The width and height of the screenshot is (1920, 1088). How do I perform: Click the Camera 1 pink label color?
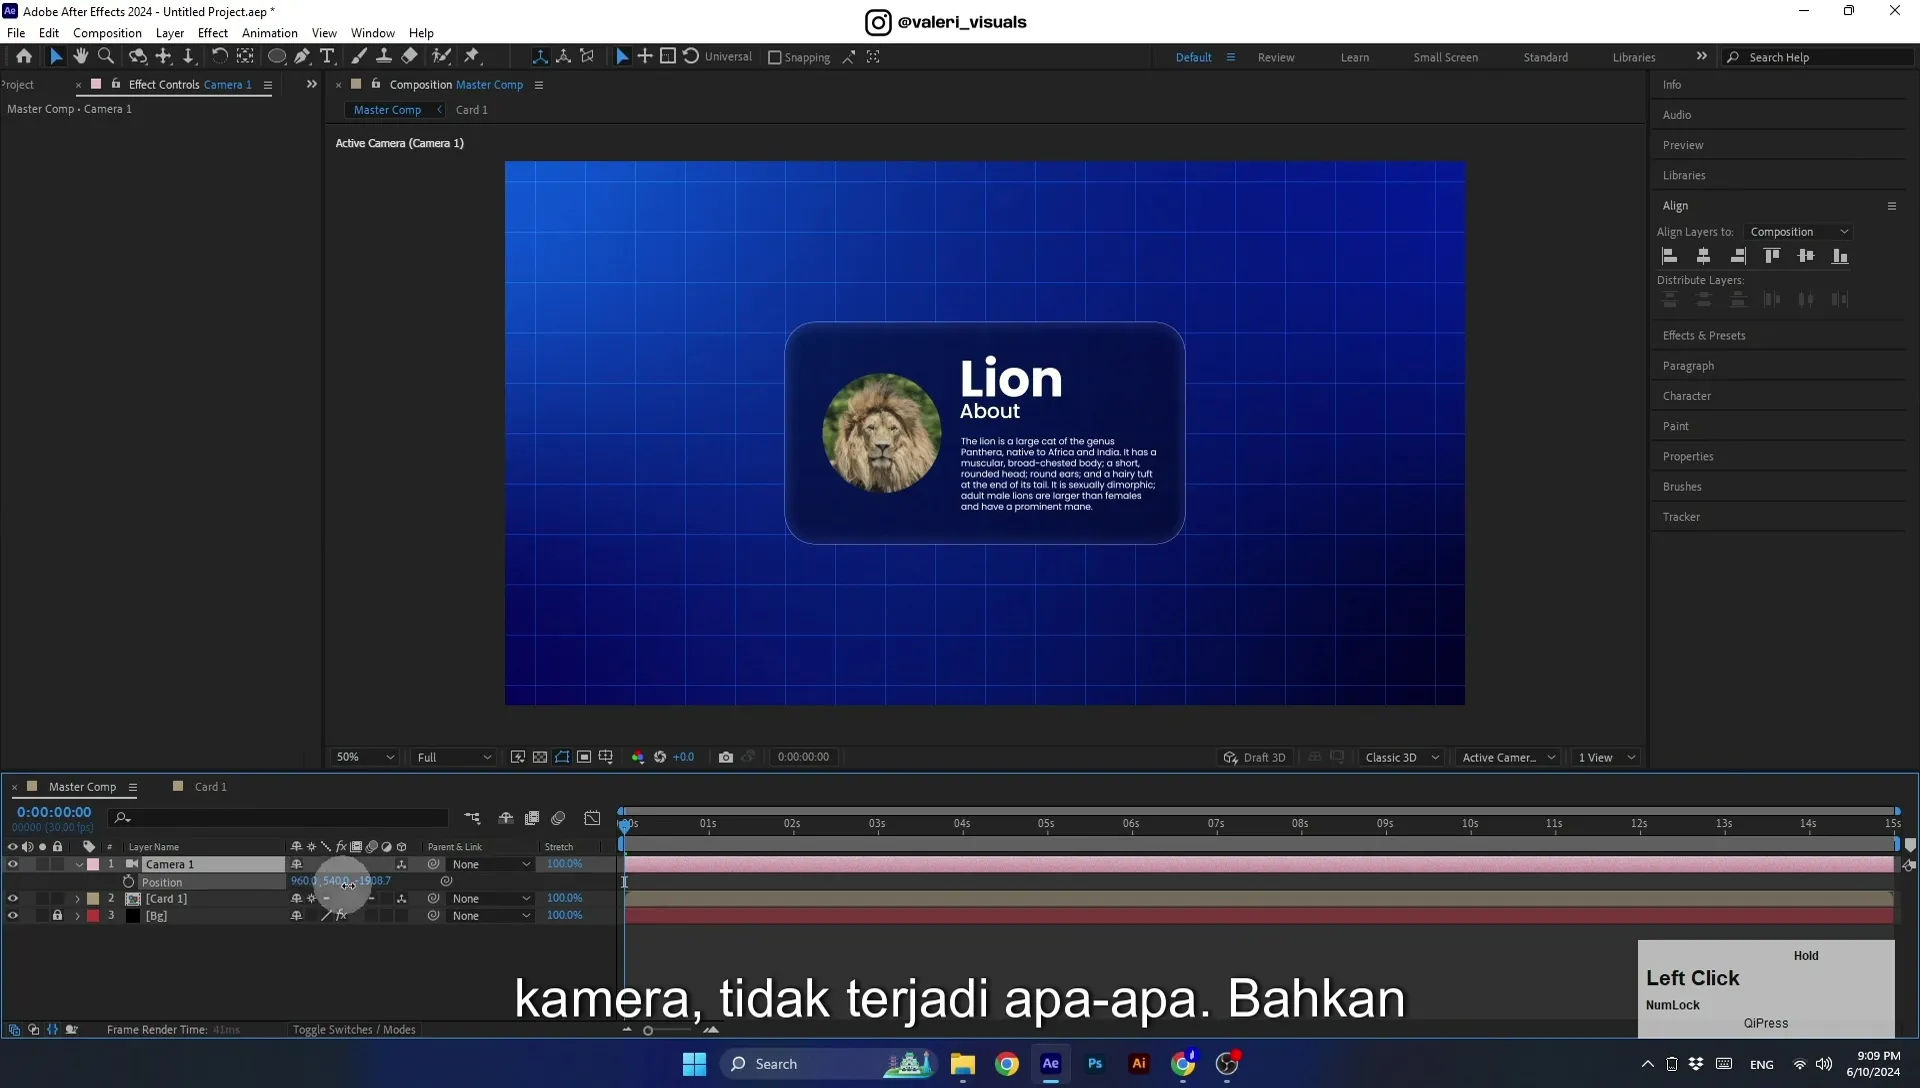coord(93,865)
